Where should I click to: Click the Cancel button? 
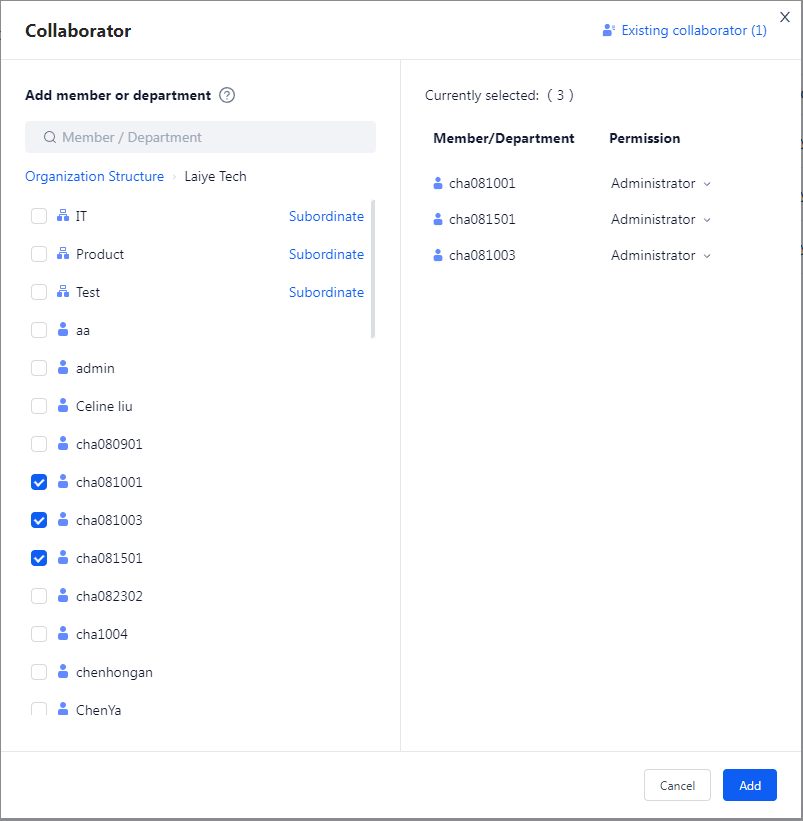pyautogui.click(x=677, y=785)
